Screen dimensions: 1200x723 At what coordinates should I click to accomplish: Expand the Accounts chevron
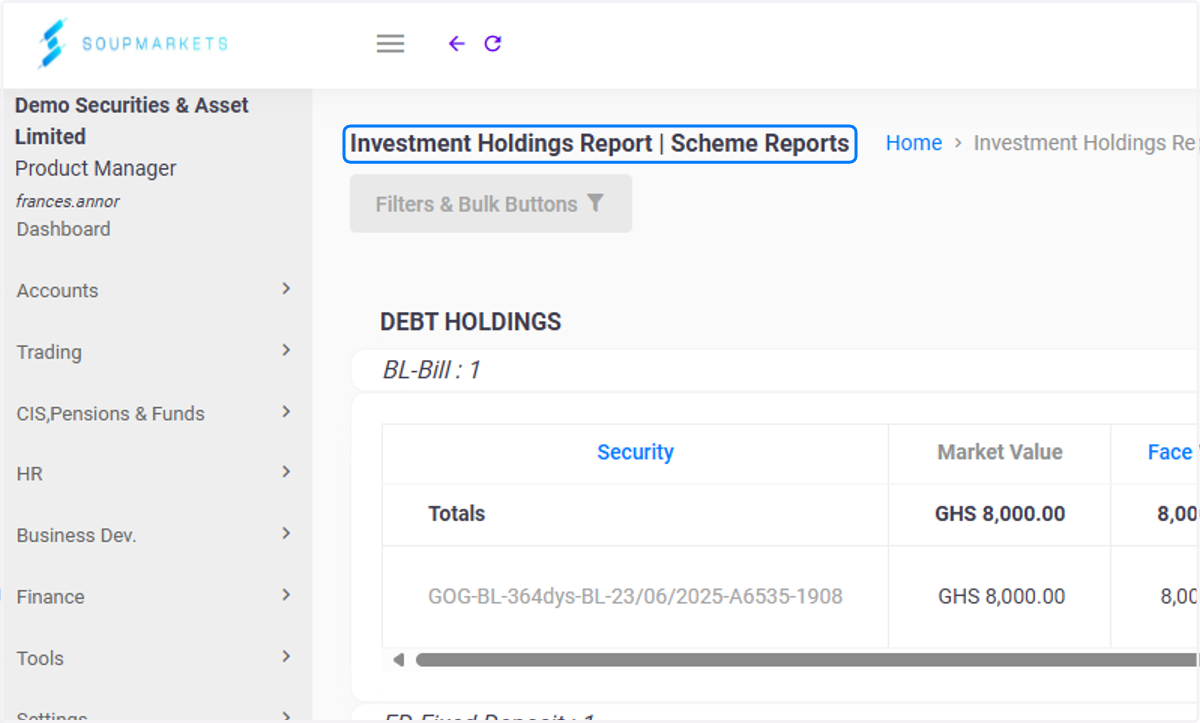286,289
